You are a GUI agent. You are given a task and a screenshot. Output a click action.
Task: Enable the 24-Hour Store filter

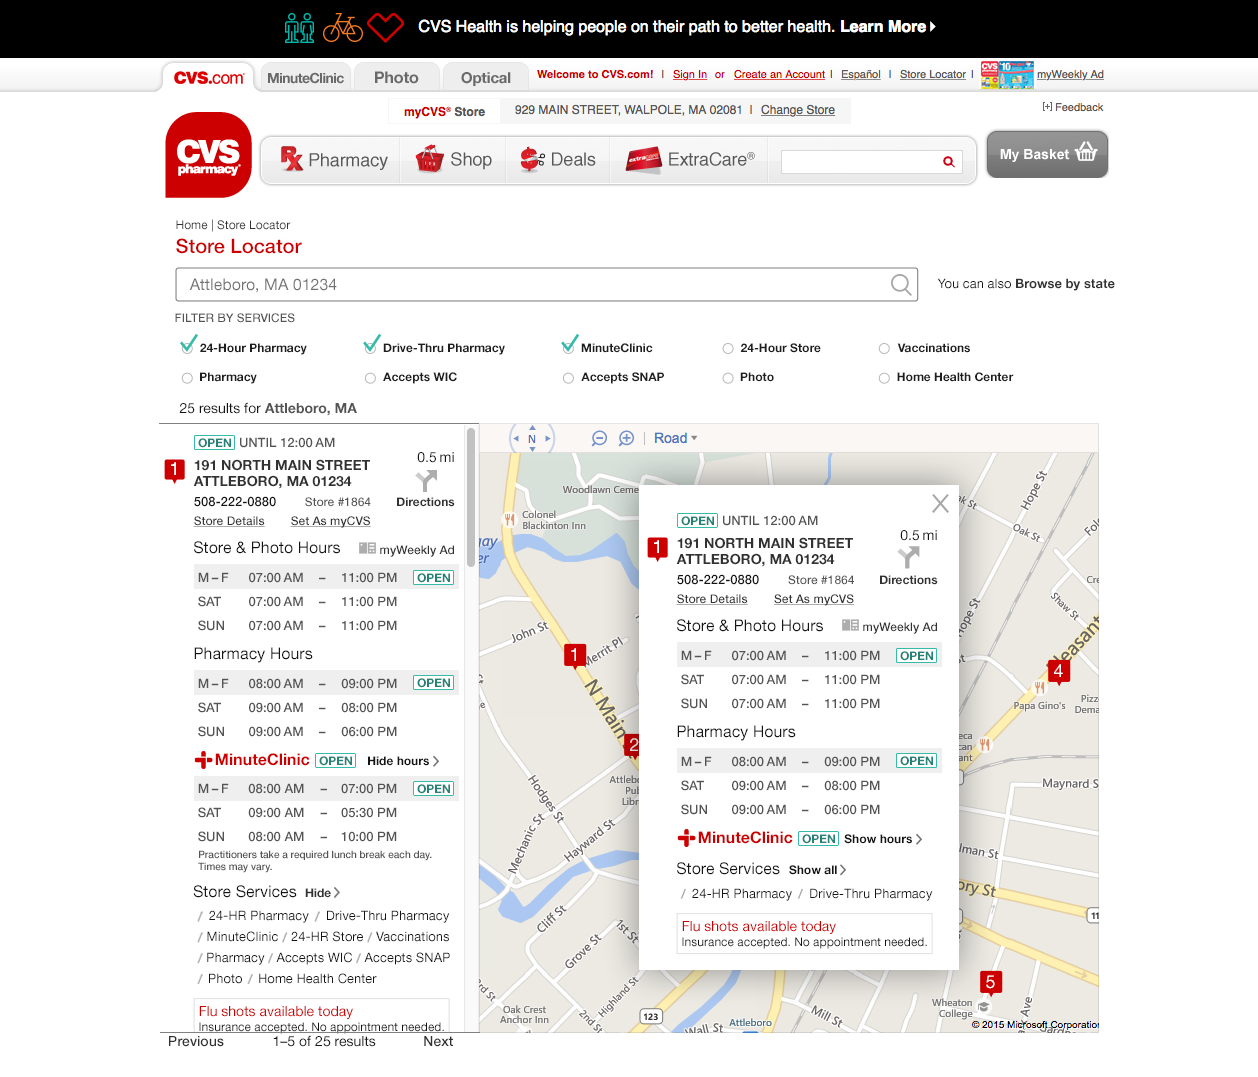pyautogui.click(x=728, y=349)
